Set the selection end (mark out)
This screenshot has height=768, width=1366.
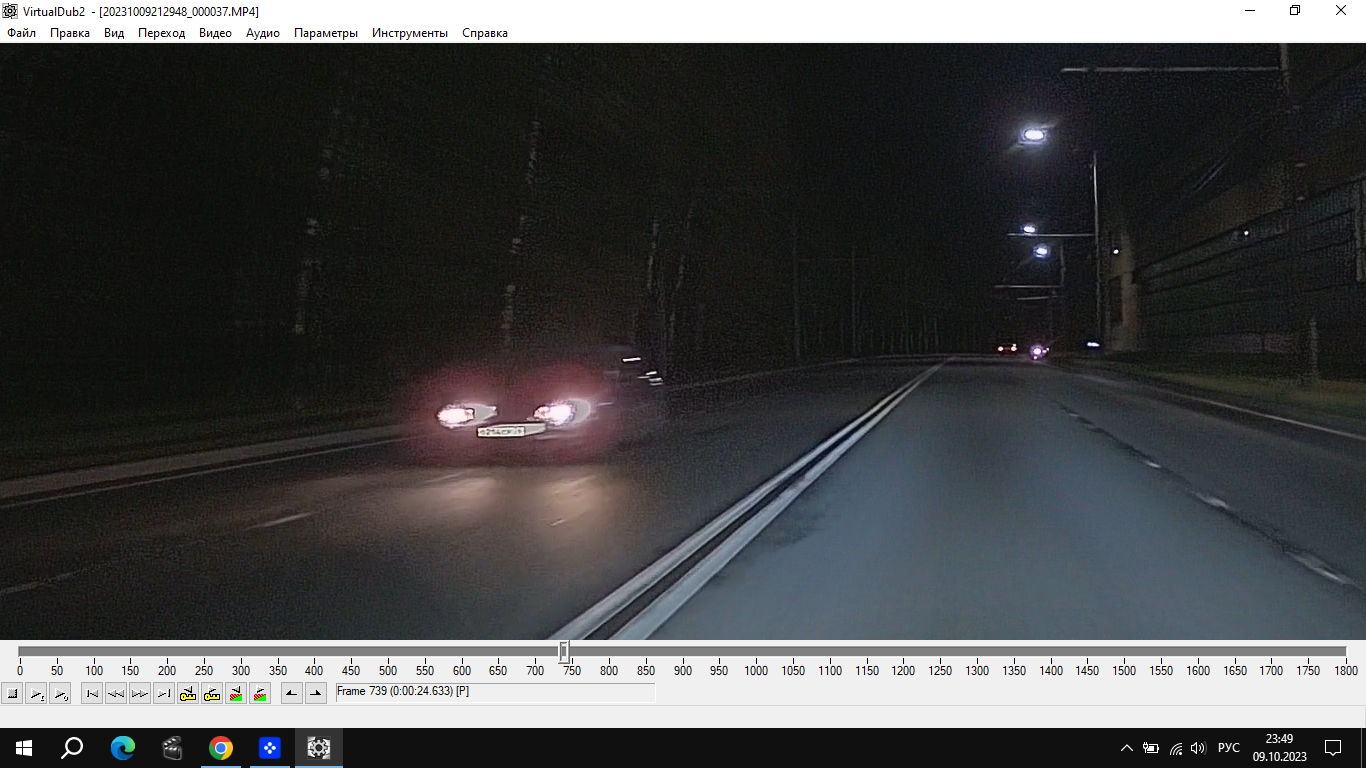(x=316, y=693)
